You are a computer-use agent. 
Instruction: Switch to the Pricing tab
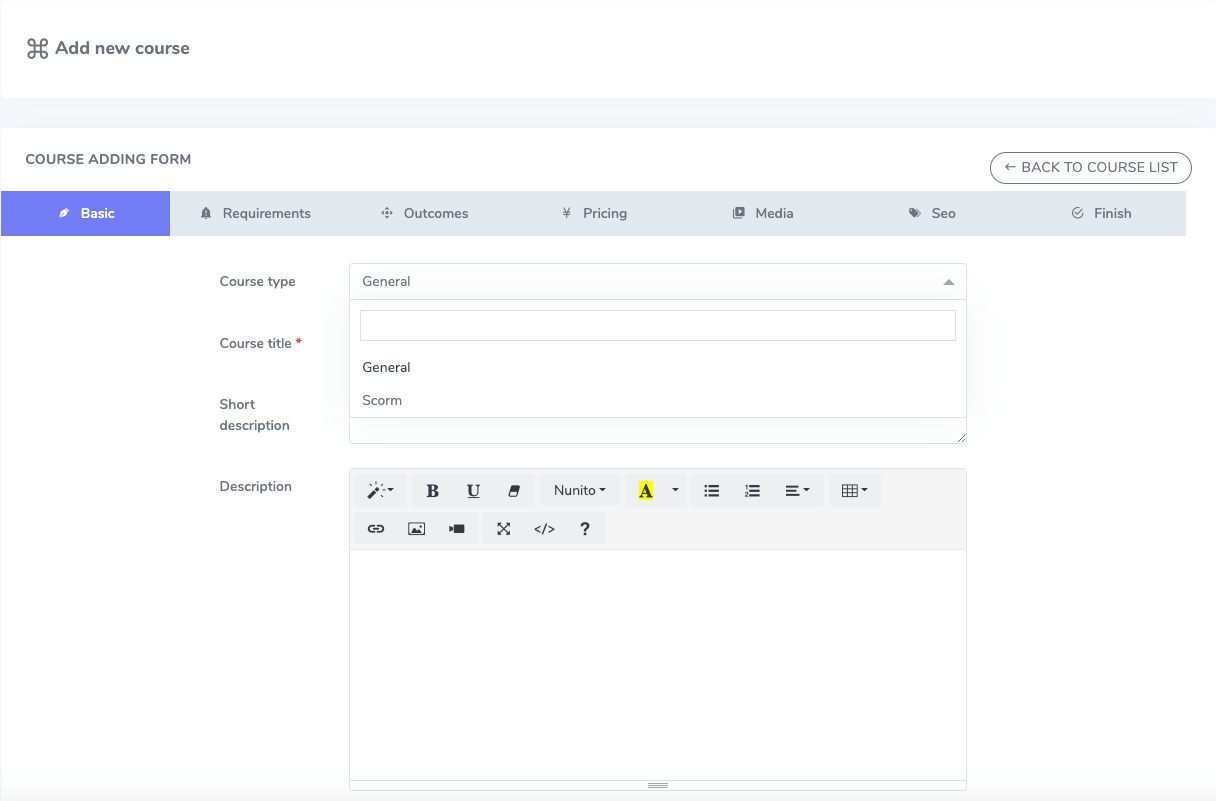pos(594,213)
